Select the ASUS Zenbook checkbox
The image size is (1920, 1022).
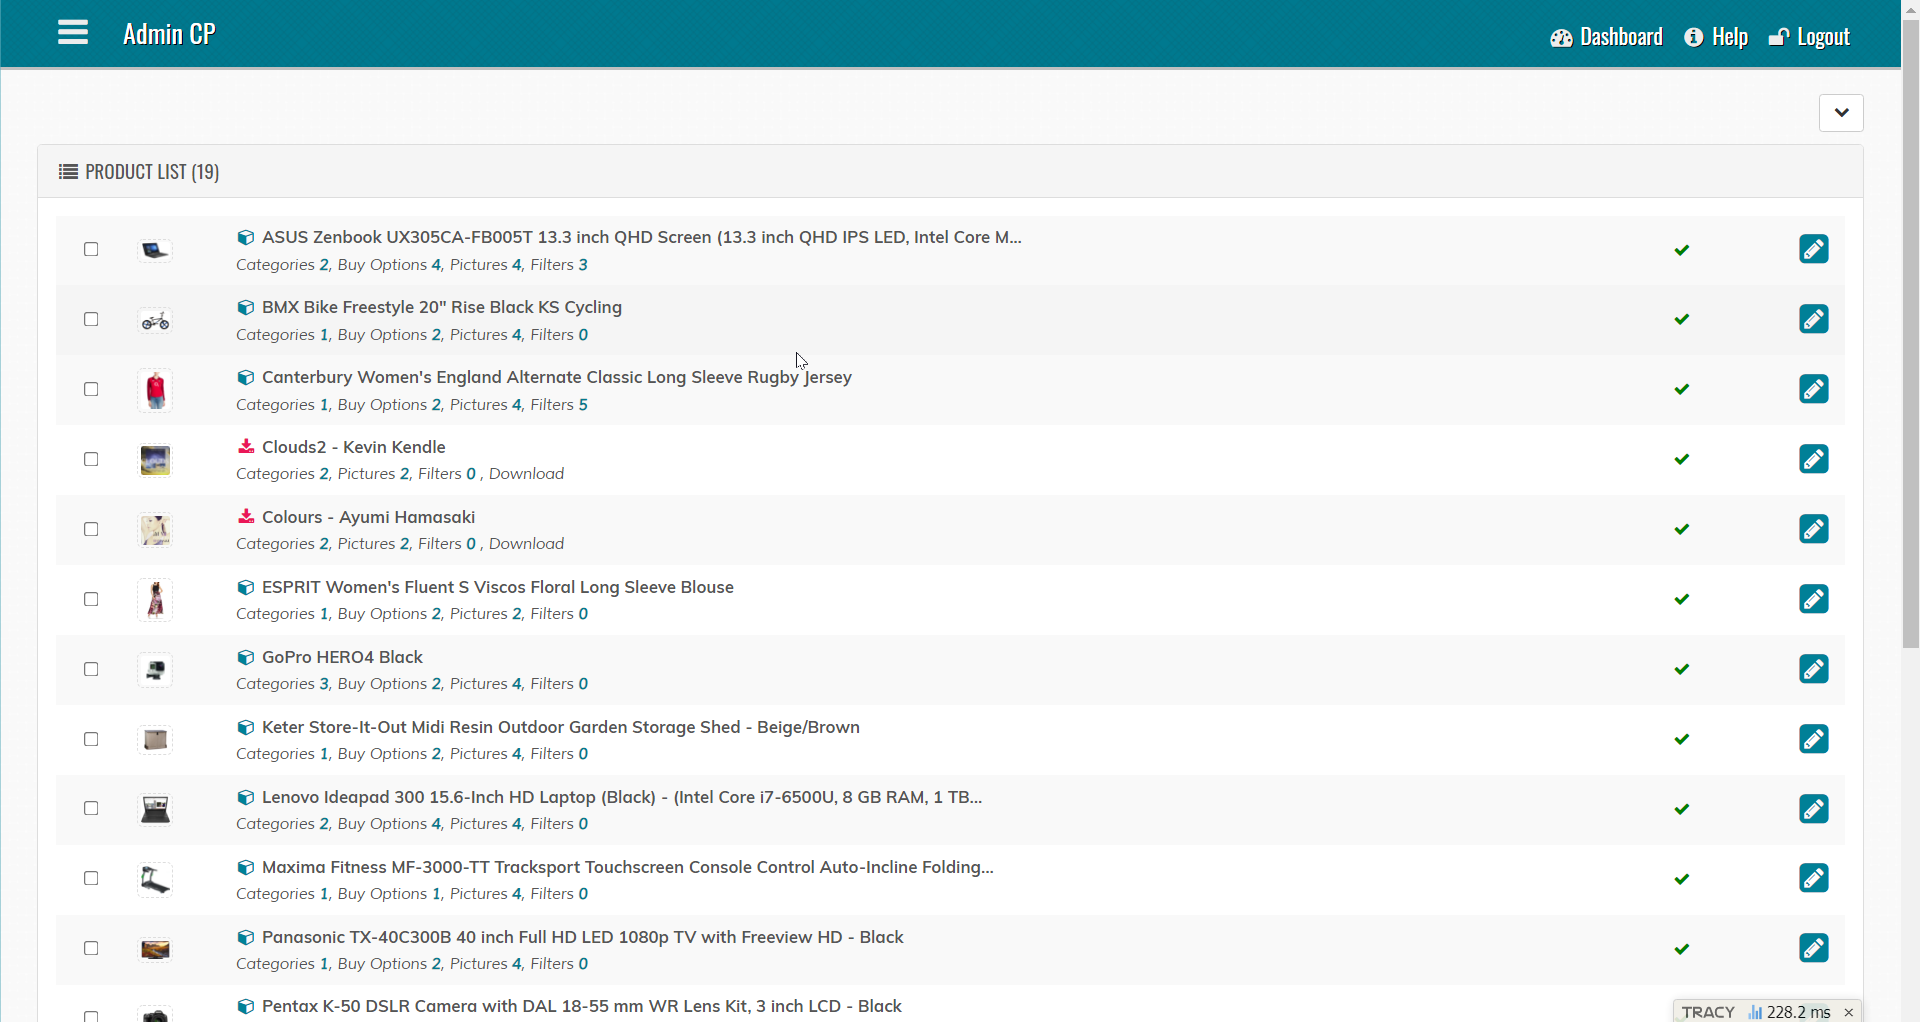91,249
